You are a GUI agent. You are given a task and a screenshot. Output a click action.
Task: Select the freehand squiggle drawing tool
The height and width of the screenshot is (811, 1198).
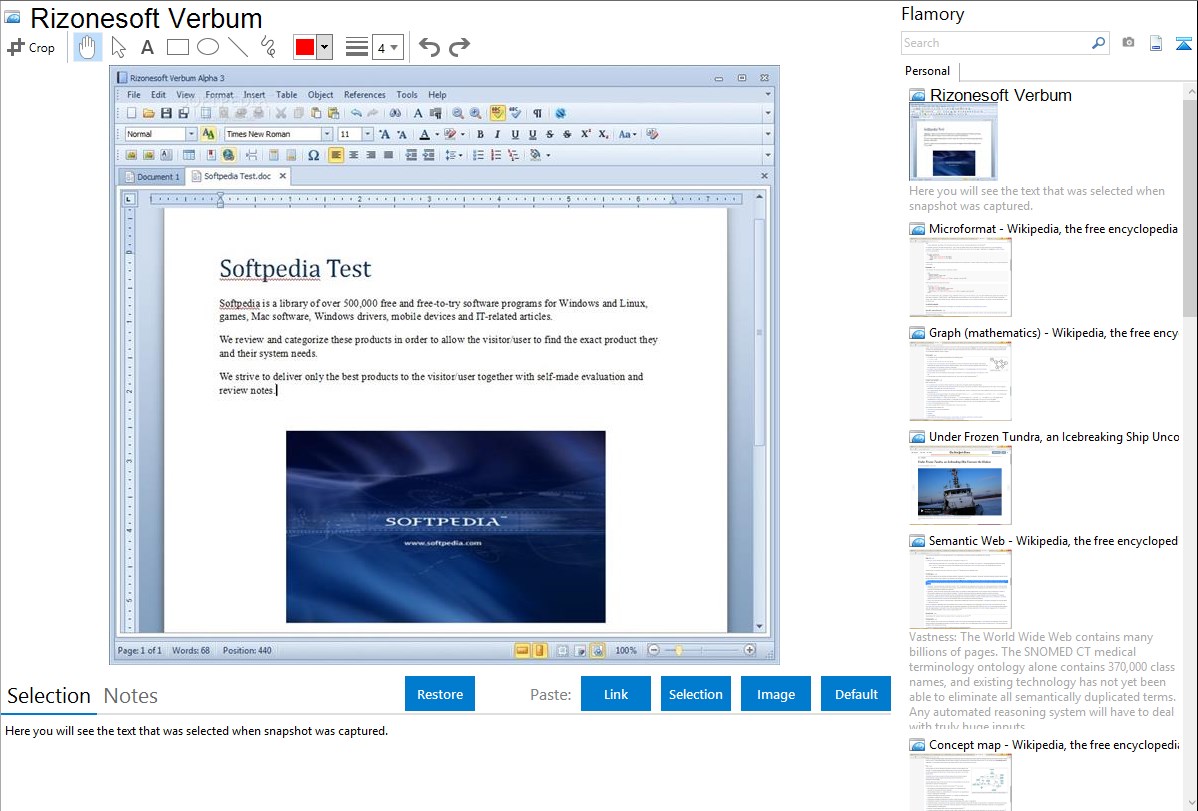point(268,47)
